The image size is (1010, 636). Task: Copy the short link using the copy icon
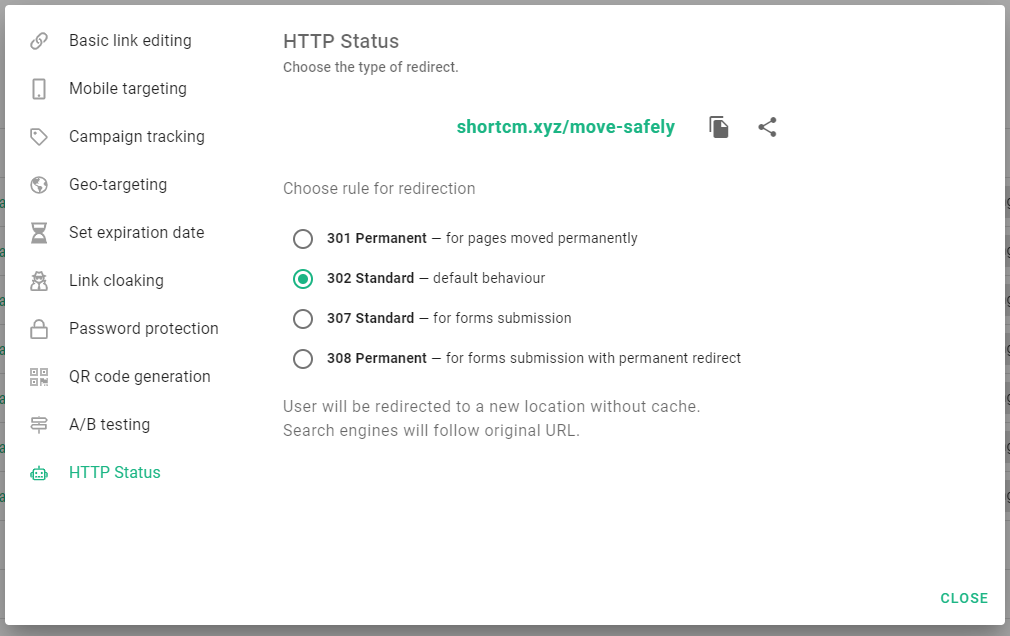(x=718, y=126)
